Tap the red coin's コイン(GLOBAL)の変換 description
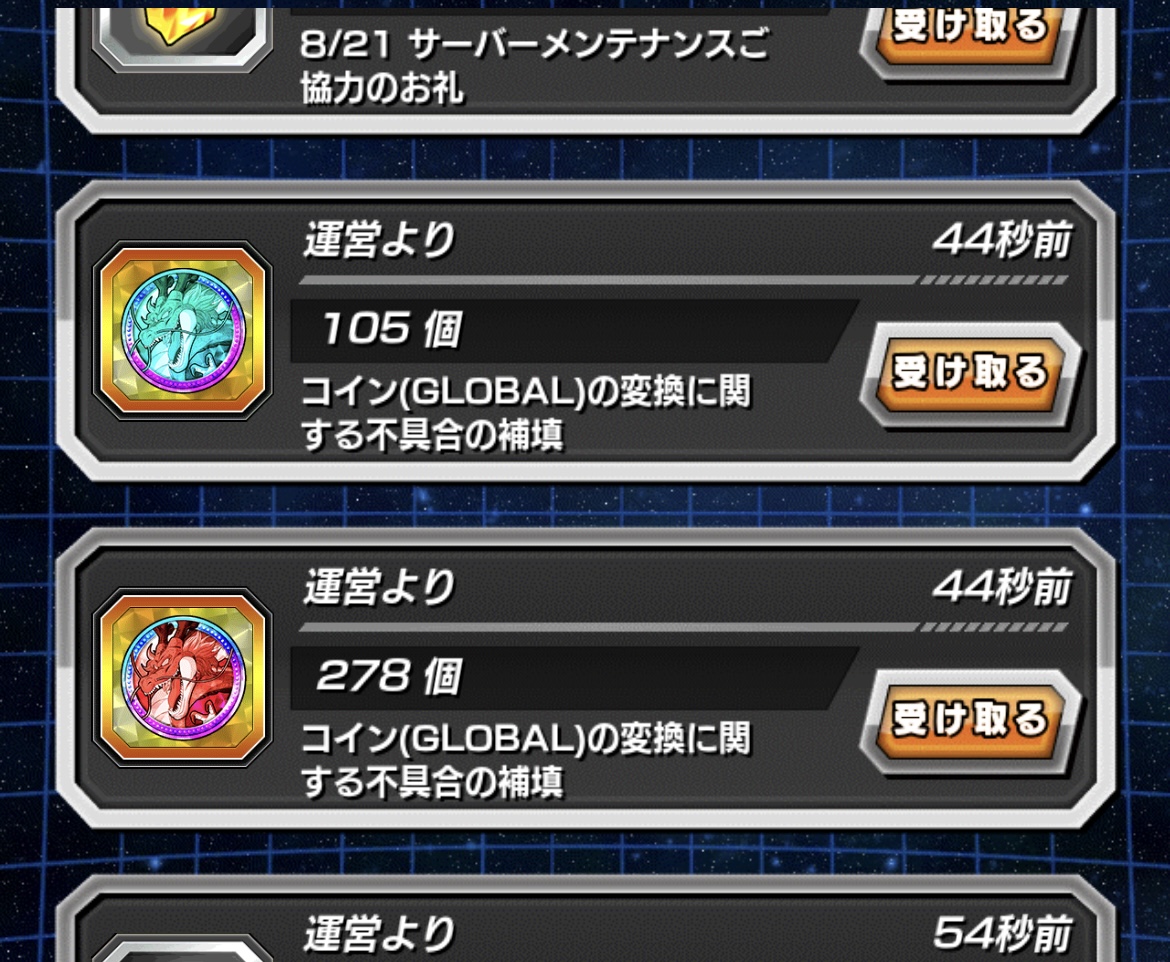 (x=525, y=760)
